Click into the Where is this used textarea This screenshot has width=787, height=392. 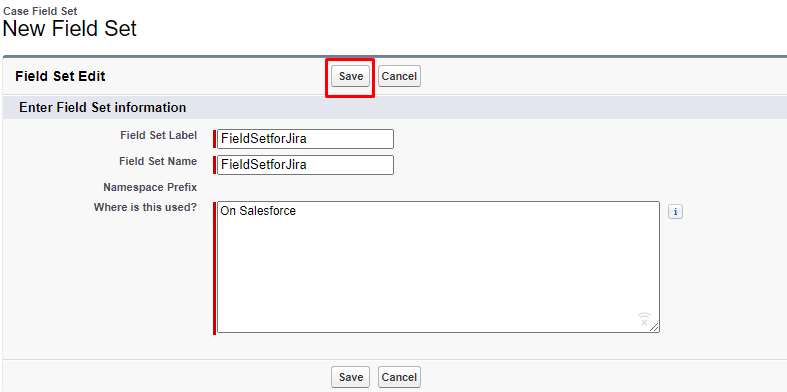(x=438, y=267)
